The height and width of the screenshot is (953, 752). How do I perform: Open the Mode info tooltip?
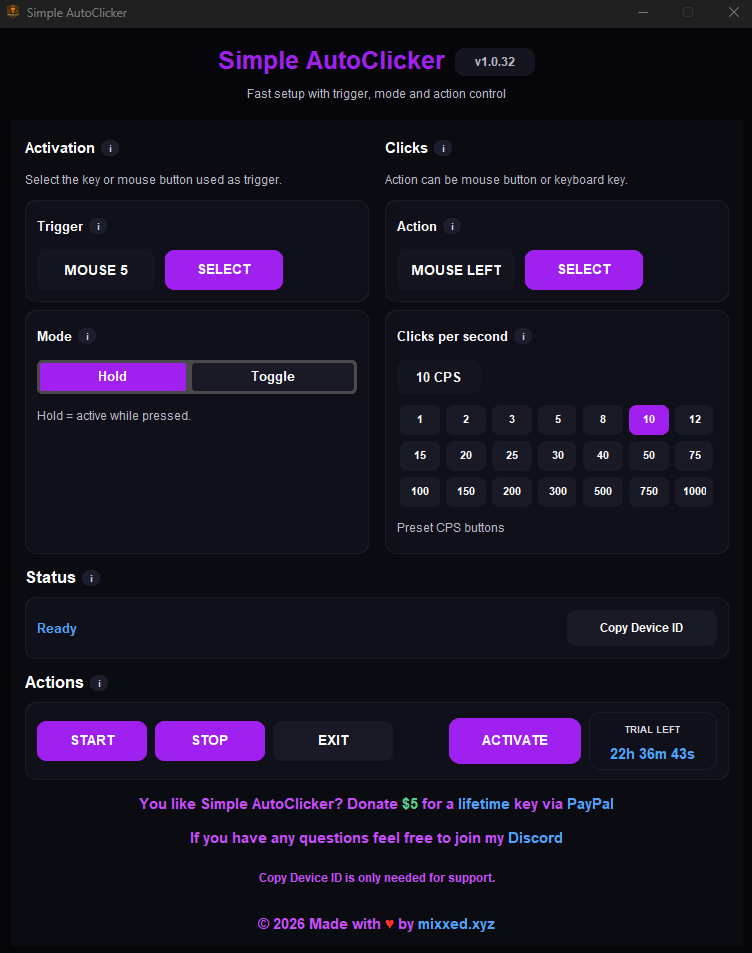87,337
